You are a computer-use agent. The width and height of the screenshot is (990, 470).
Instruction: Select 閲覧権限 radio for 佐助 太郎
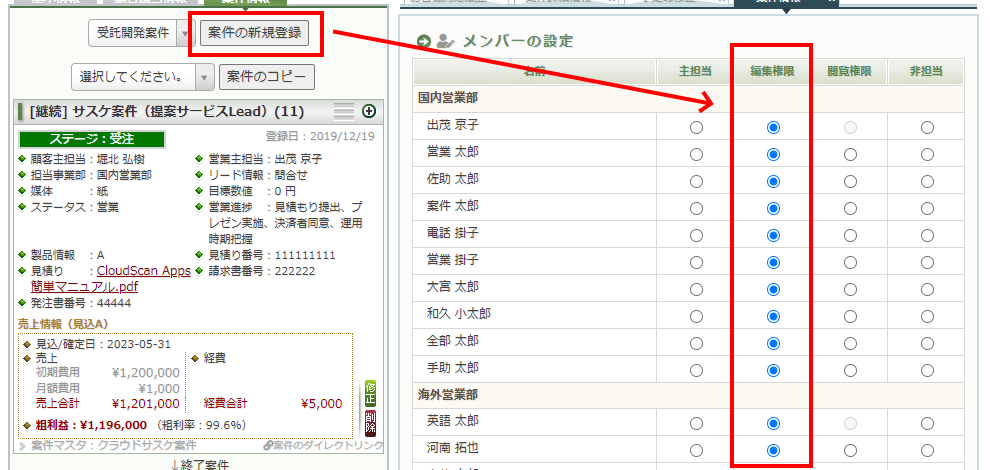click(x=850, y=181)
